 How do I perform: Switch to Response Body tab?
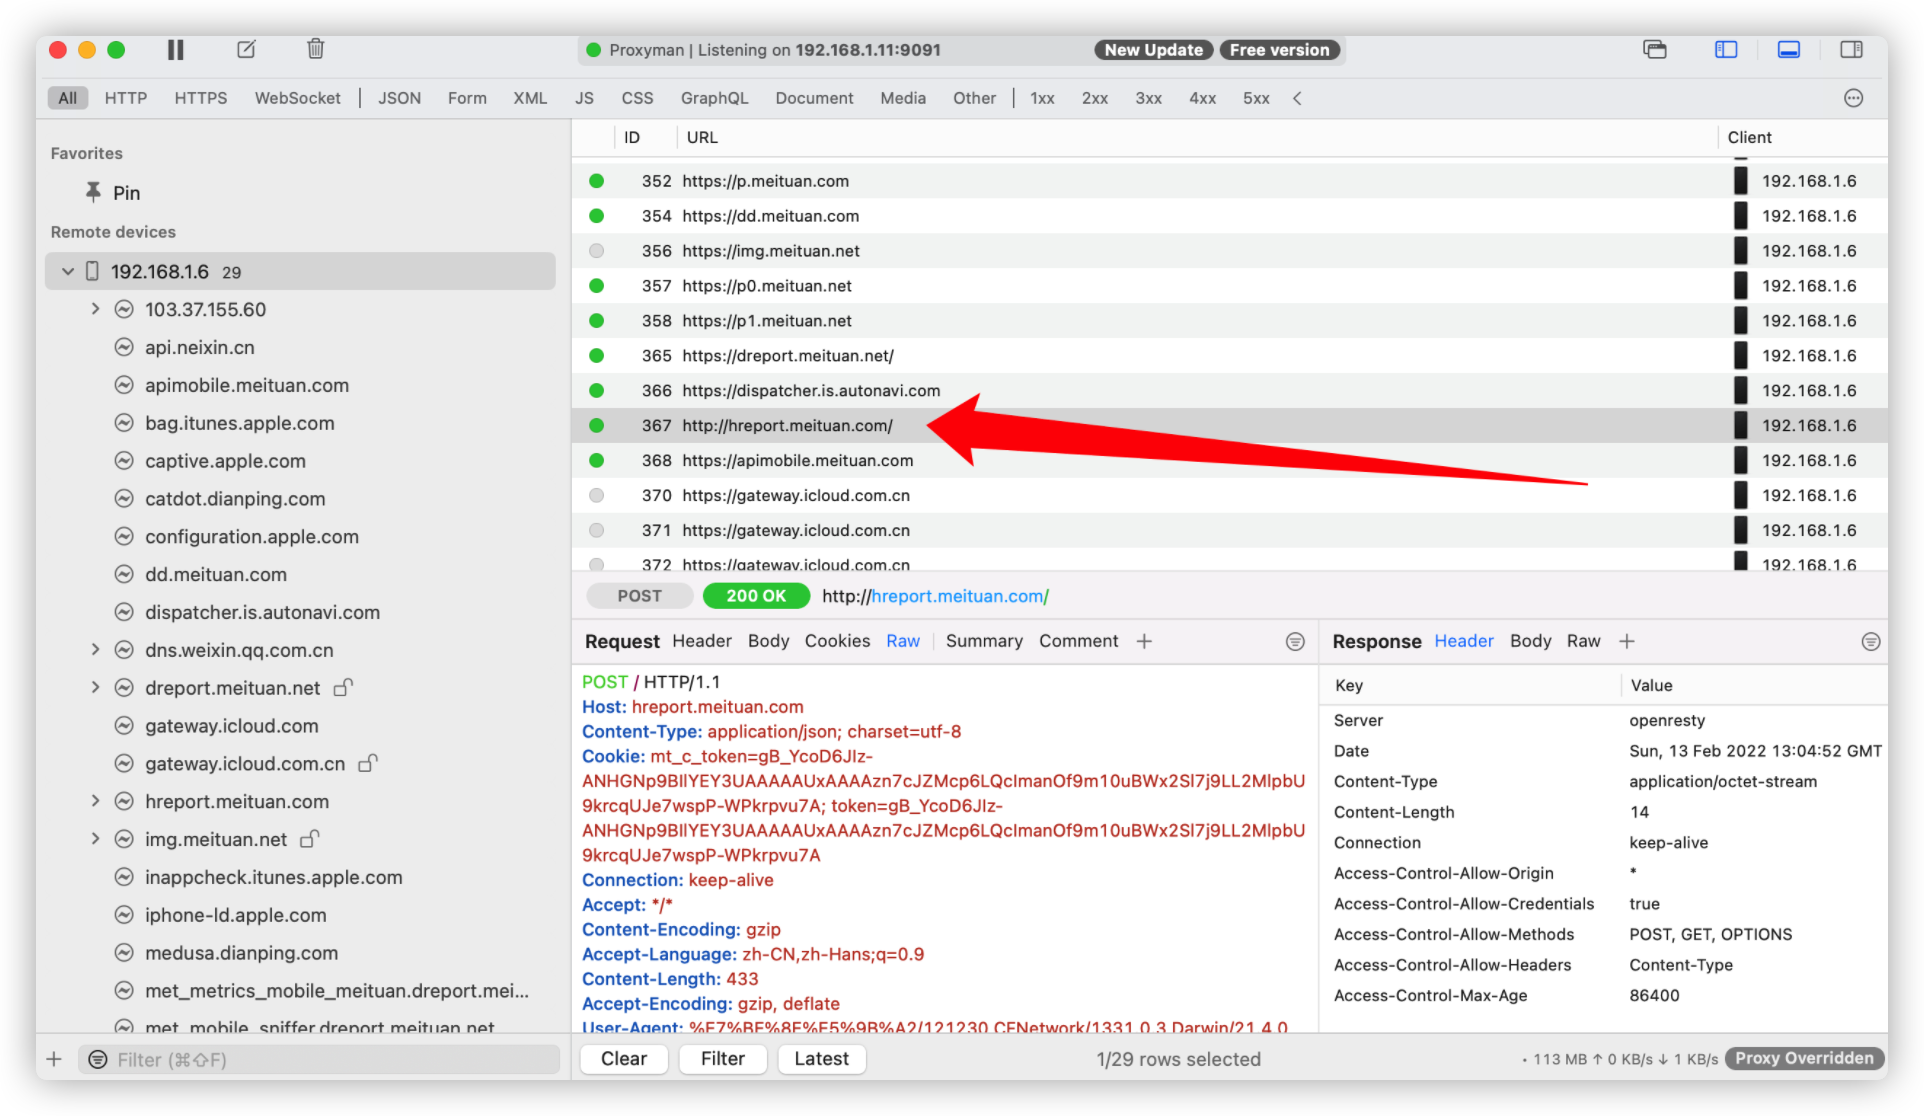(1530, 641)
